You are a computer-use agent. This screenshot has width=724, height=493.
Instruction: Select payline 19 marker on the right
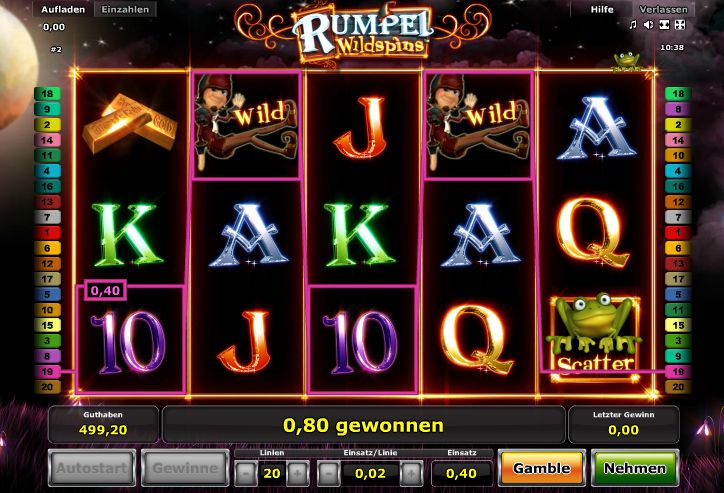tap(678, 372)
